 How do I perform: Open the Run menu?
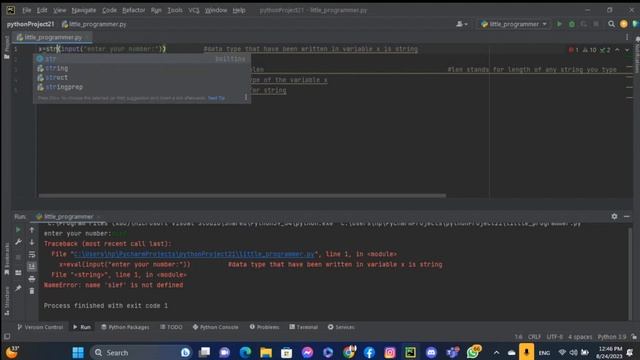click(x=156, y=10)
